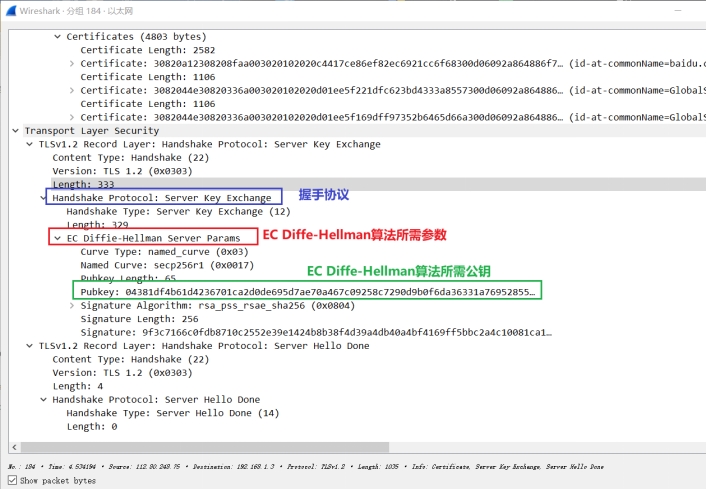The height and width of the screenshot is (490, 707).
Task: Click the Wireshark shark fin title icon
Action: coord(11,10)
